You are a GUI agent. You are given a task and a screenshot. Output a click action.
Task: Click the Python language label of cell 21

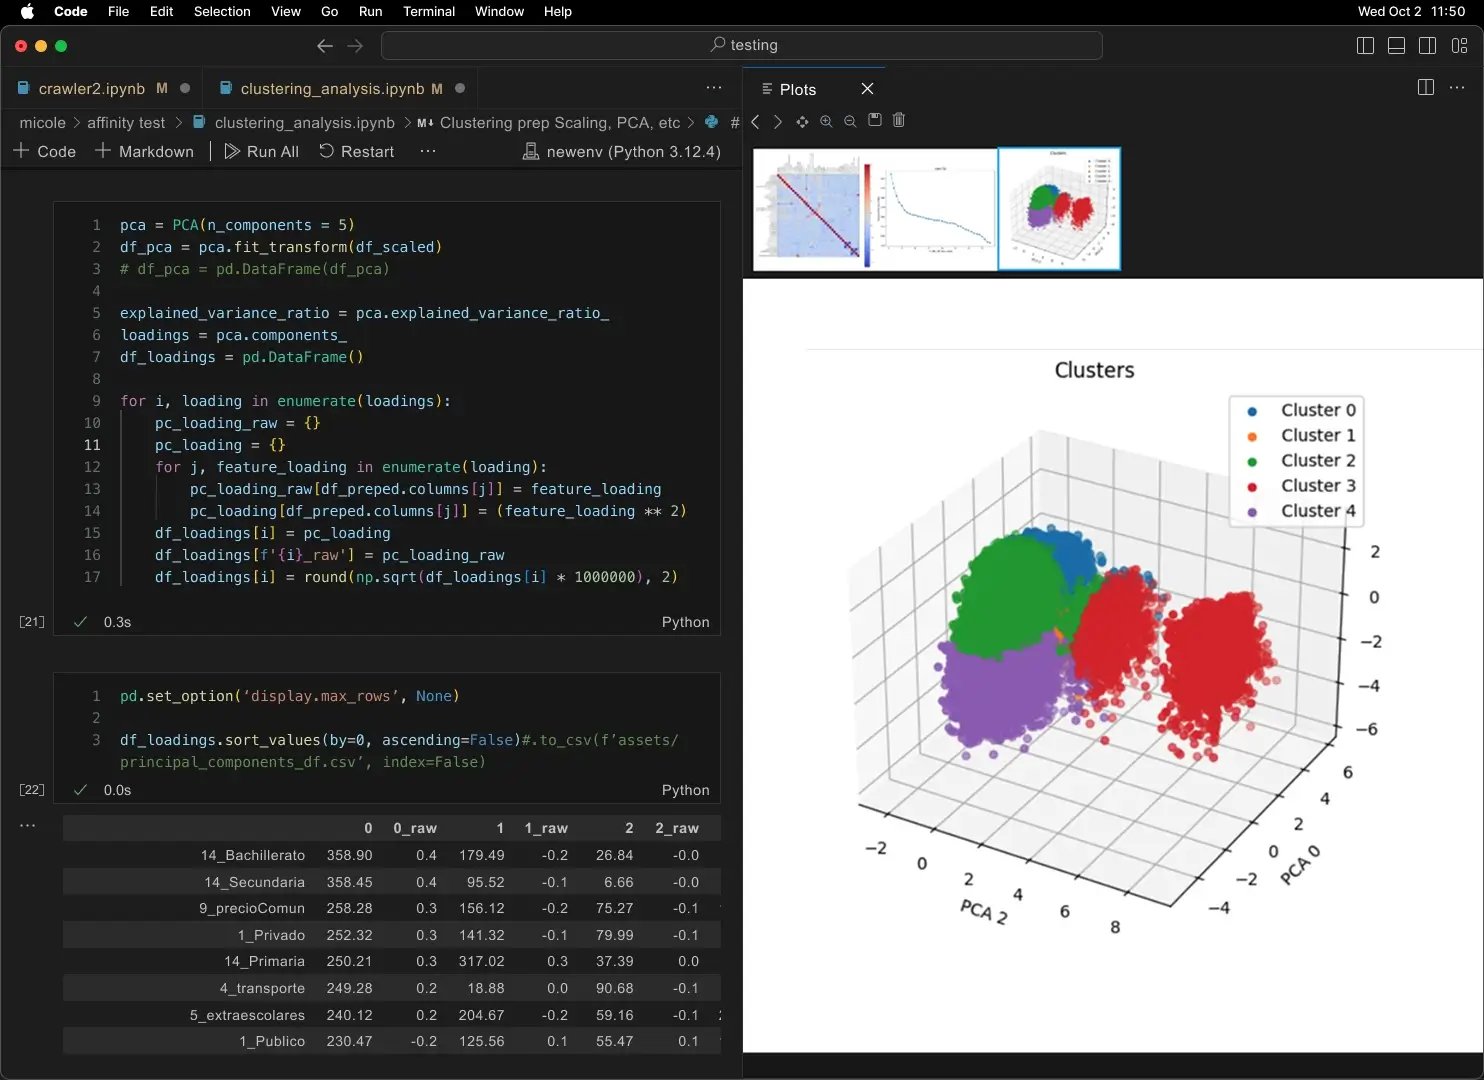click(685, 622)
